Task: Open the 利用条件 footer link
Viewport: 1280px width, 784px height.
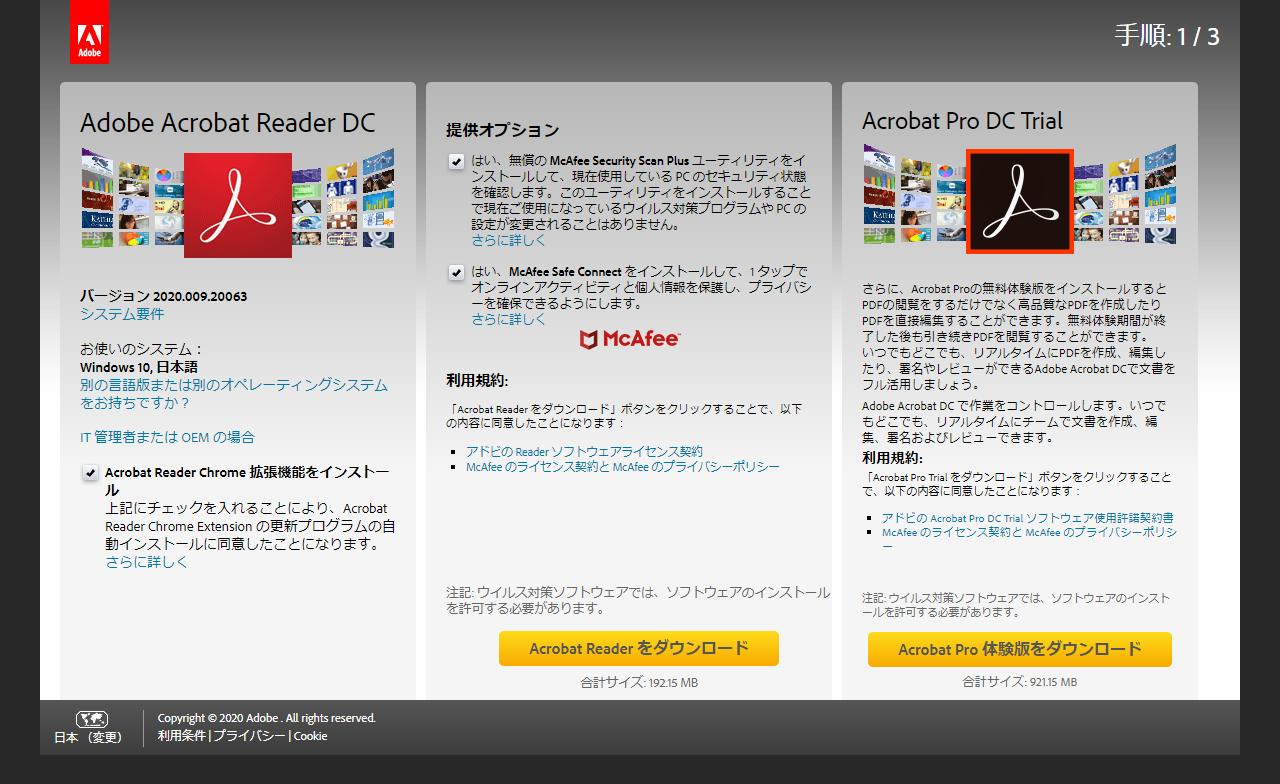Action: click(182, 736)
